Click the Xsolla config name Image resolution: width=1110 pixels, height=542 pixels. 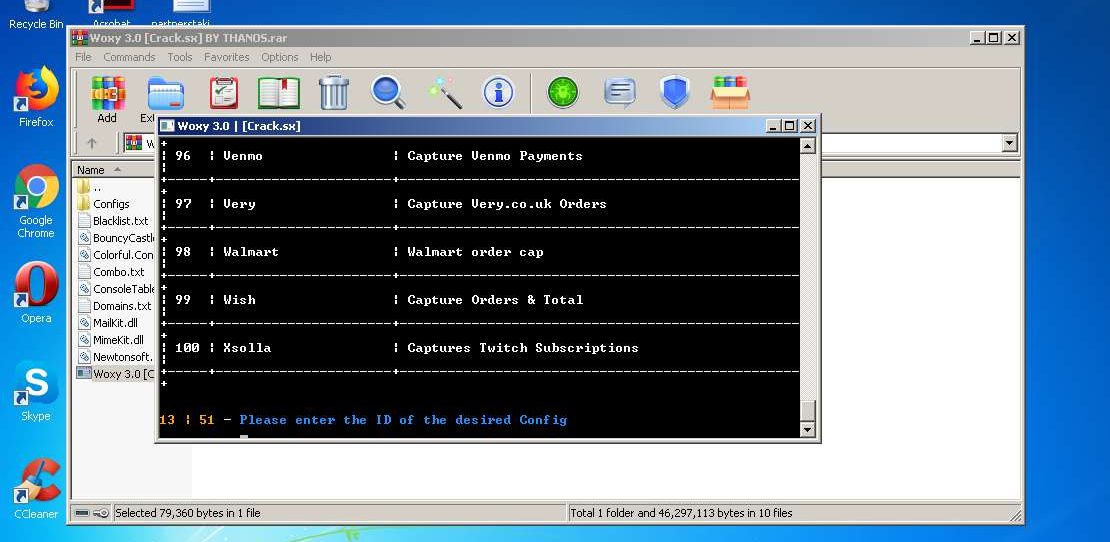click(247, 348)
